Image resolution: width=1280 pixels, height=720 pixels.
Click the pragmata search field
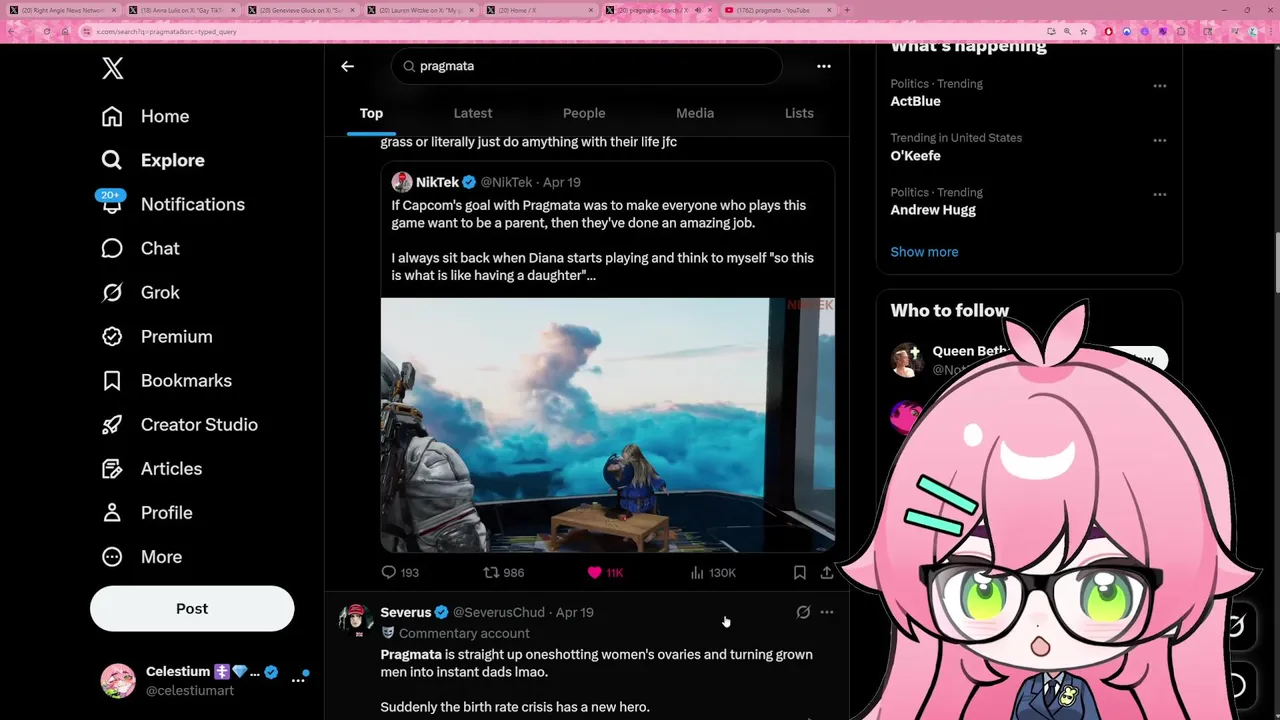coord(586,66)
